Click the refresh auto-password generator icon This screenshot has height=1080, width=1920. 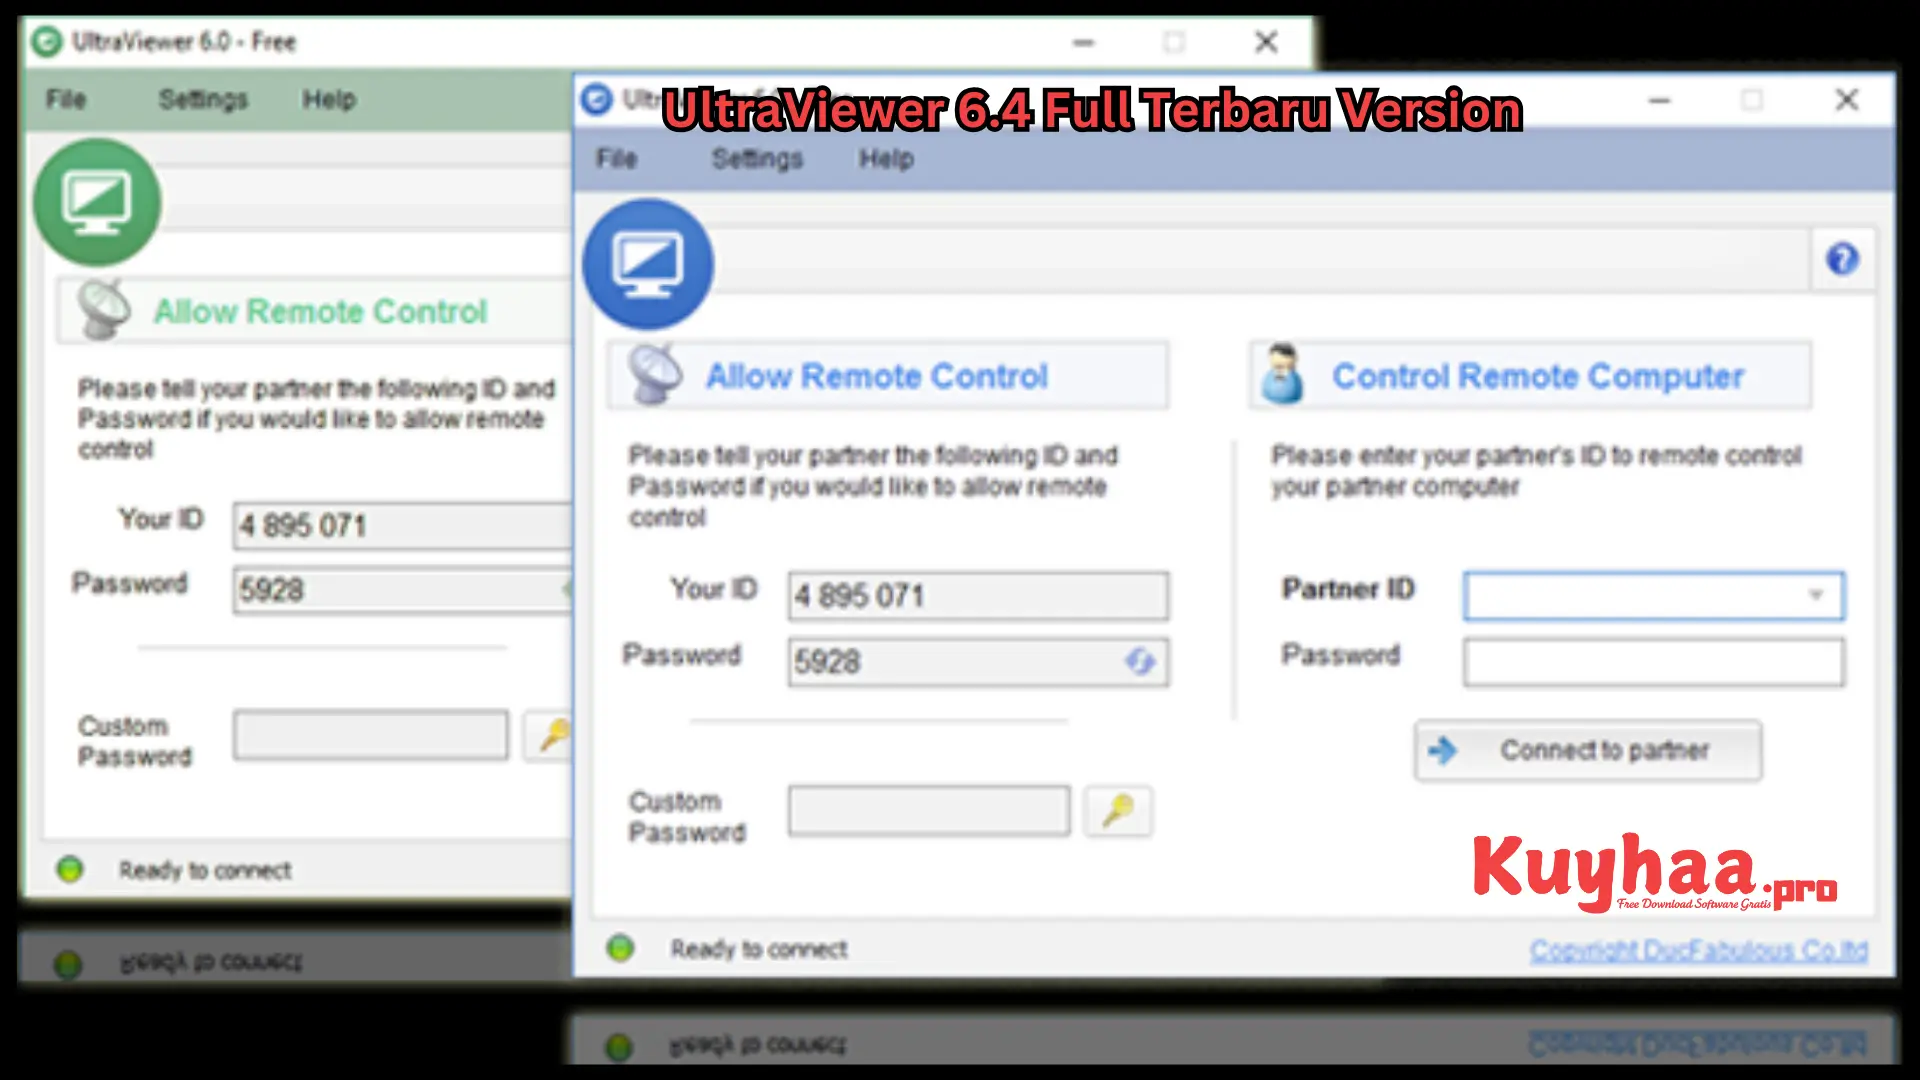[x=1137, y=661]
